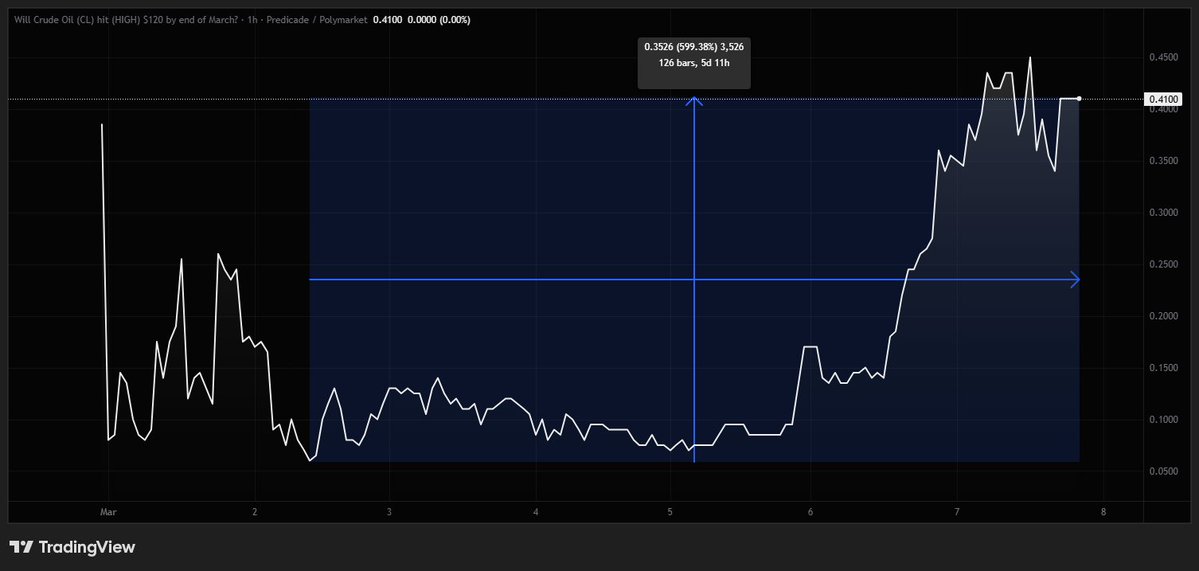Screen dimensions: 1199x571
Task: Click the chart title about Crude Oil $120
Action: (x=125, y=20)
